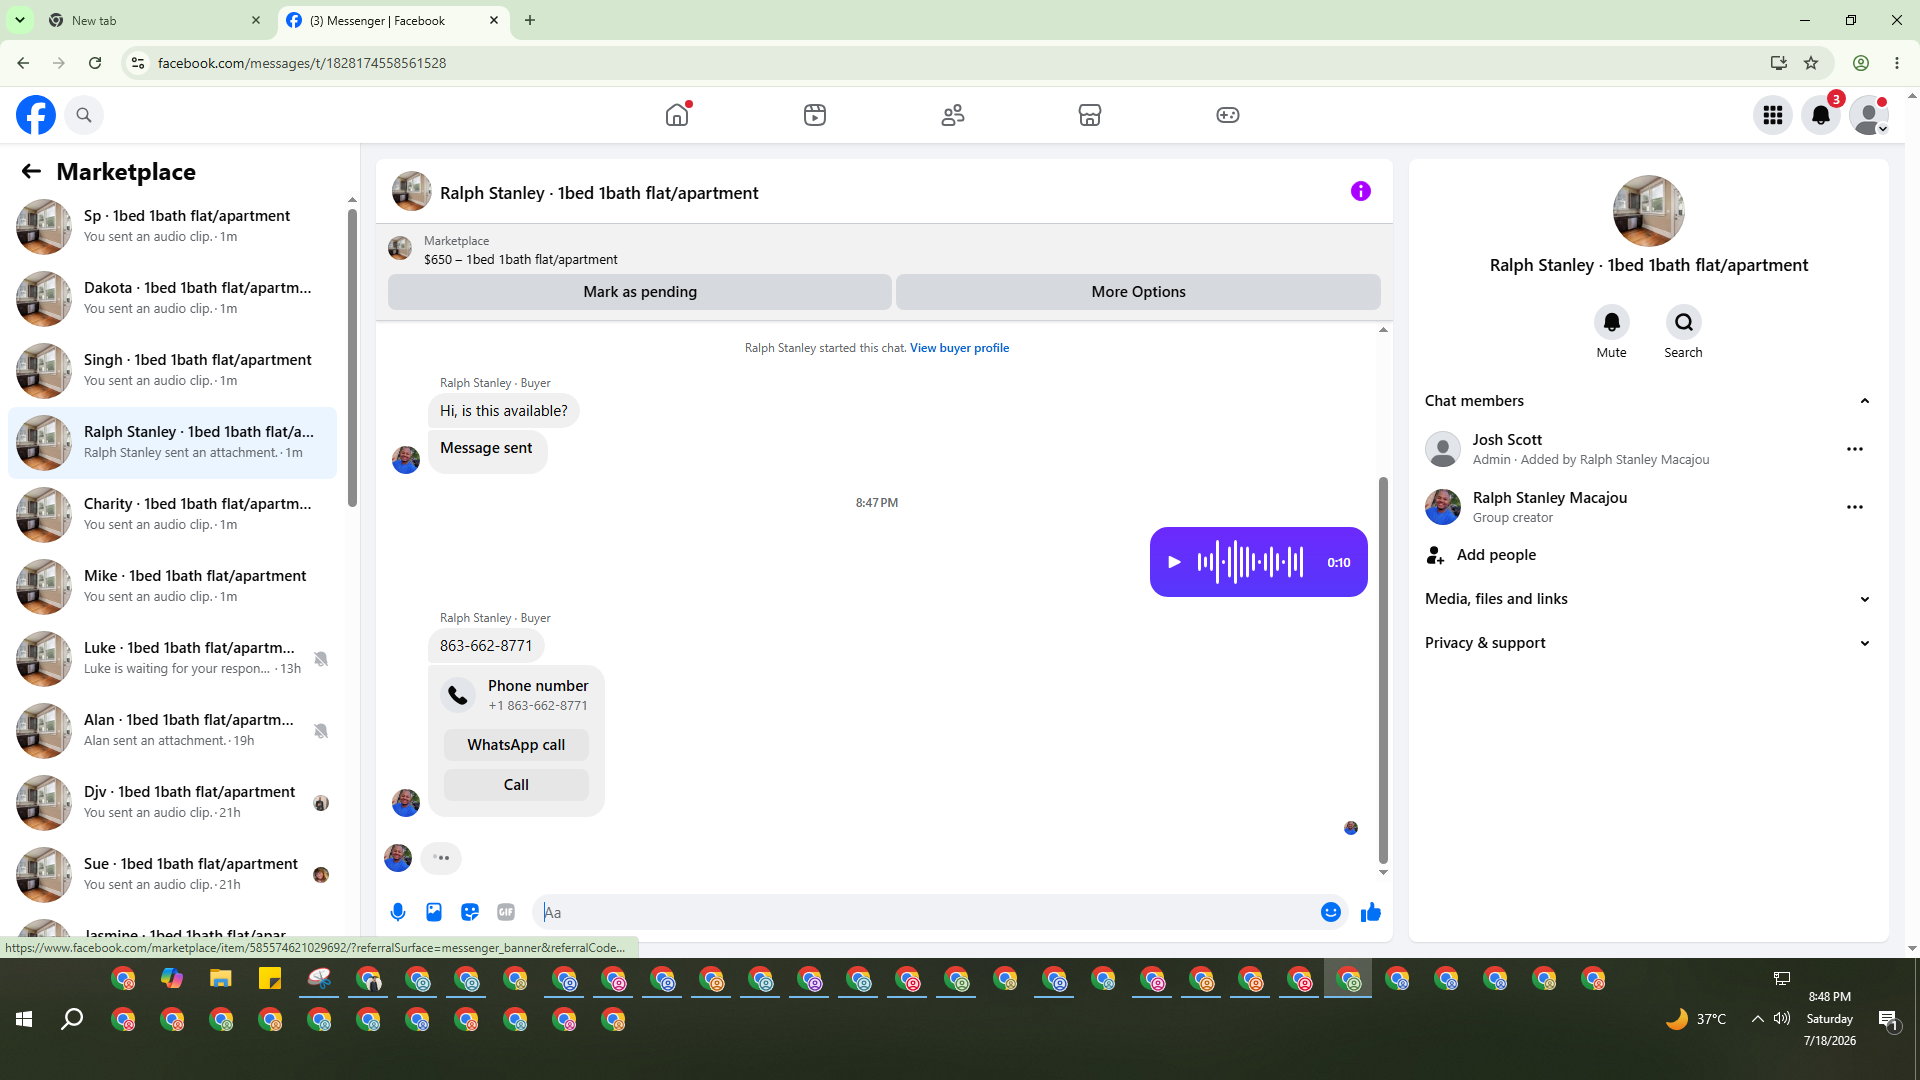Go to the Home feed icon

677,115
